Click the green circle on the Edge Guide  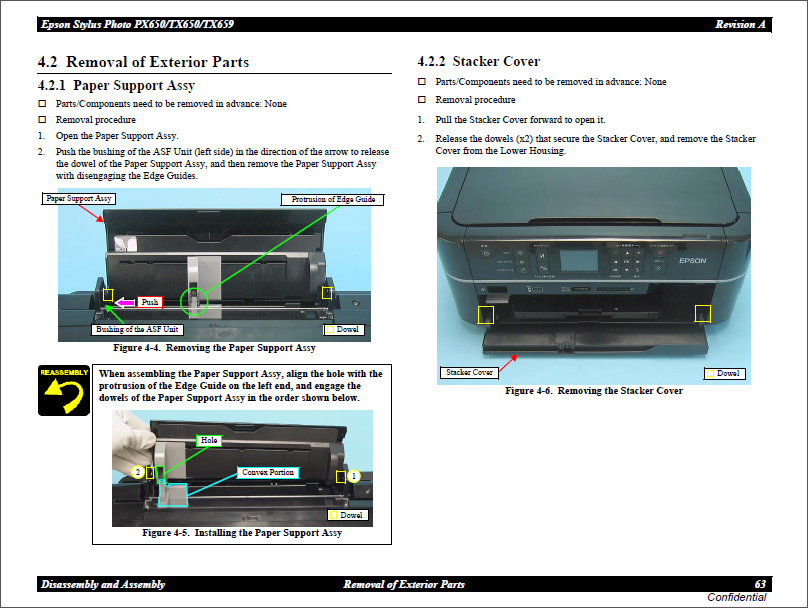[193, 299]
